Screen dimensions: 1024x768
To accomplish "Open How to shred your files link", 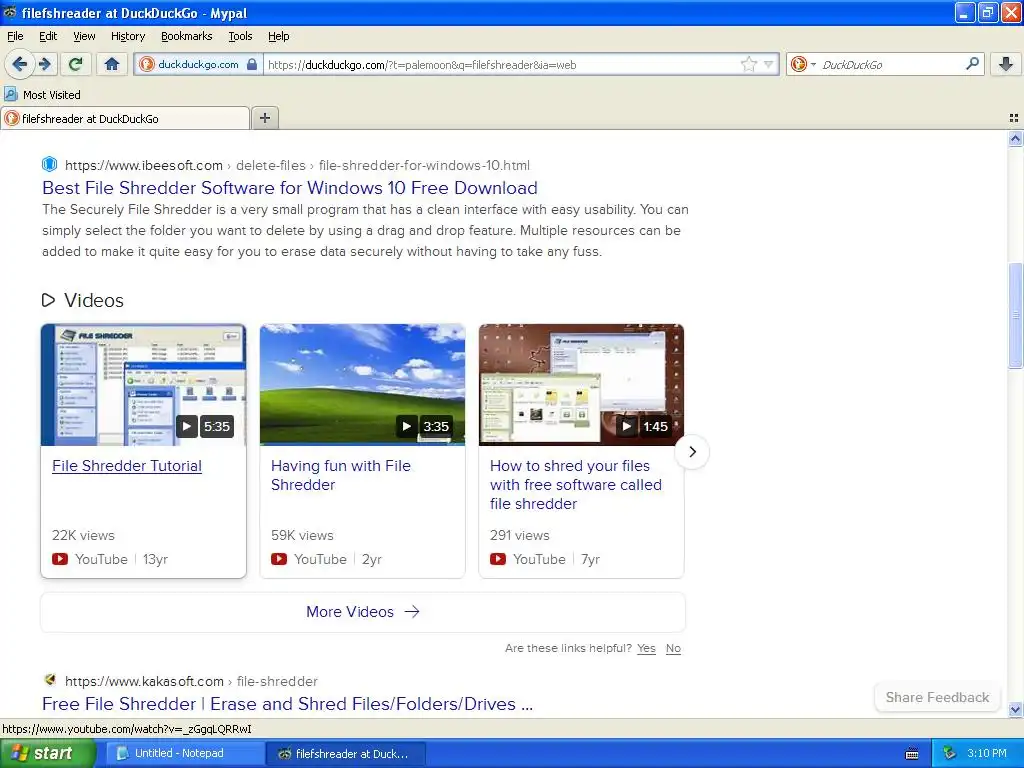I will (x=576, y=485).
